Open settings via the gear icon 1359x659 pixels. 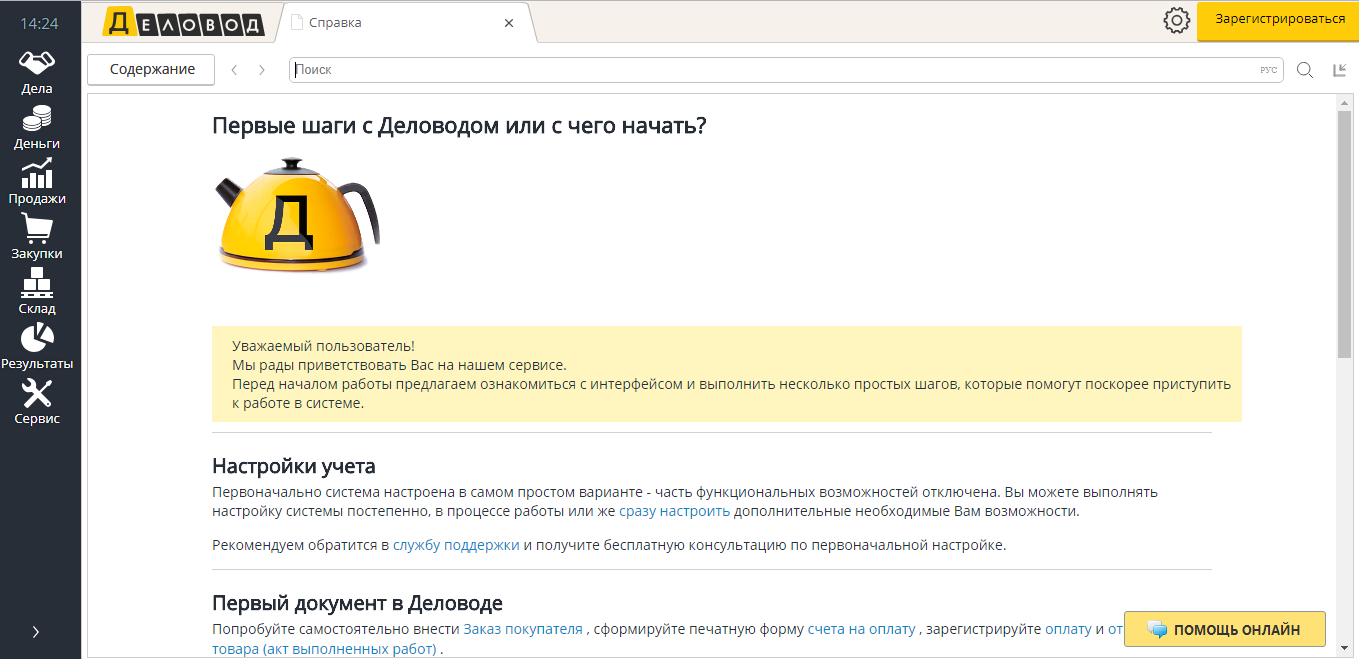click(1177, 20)
